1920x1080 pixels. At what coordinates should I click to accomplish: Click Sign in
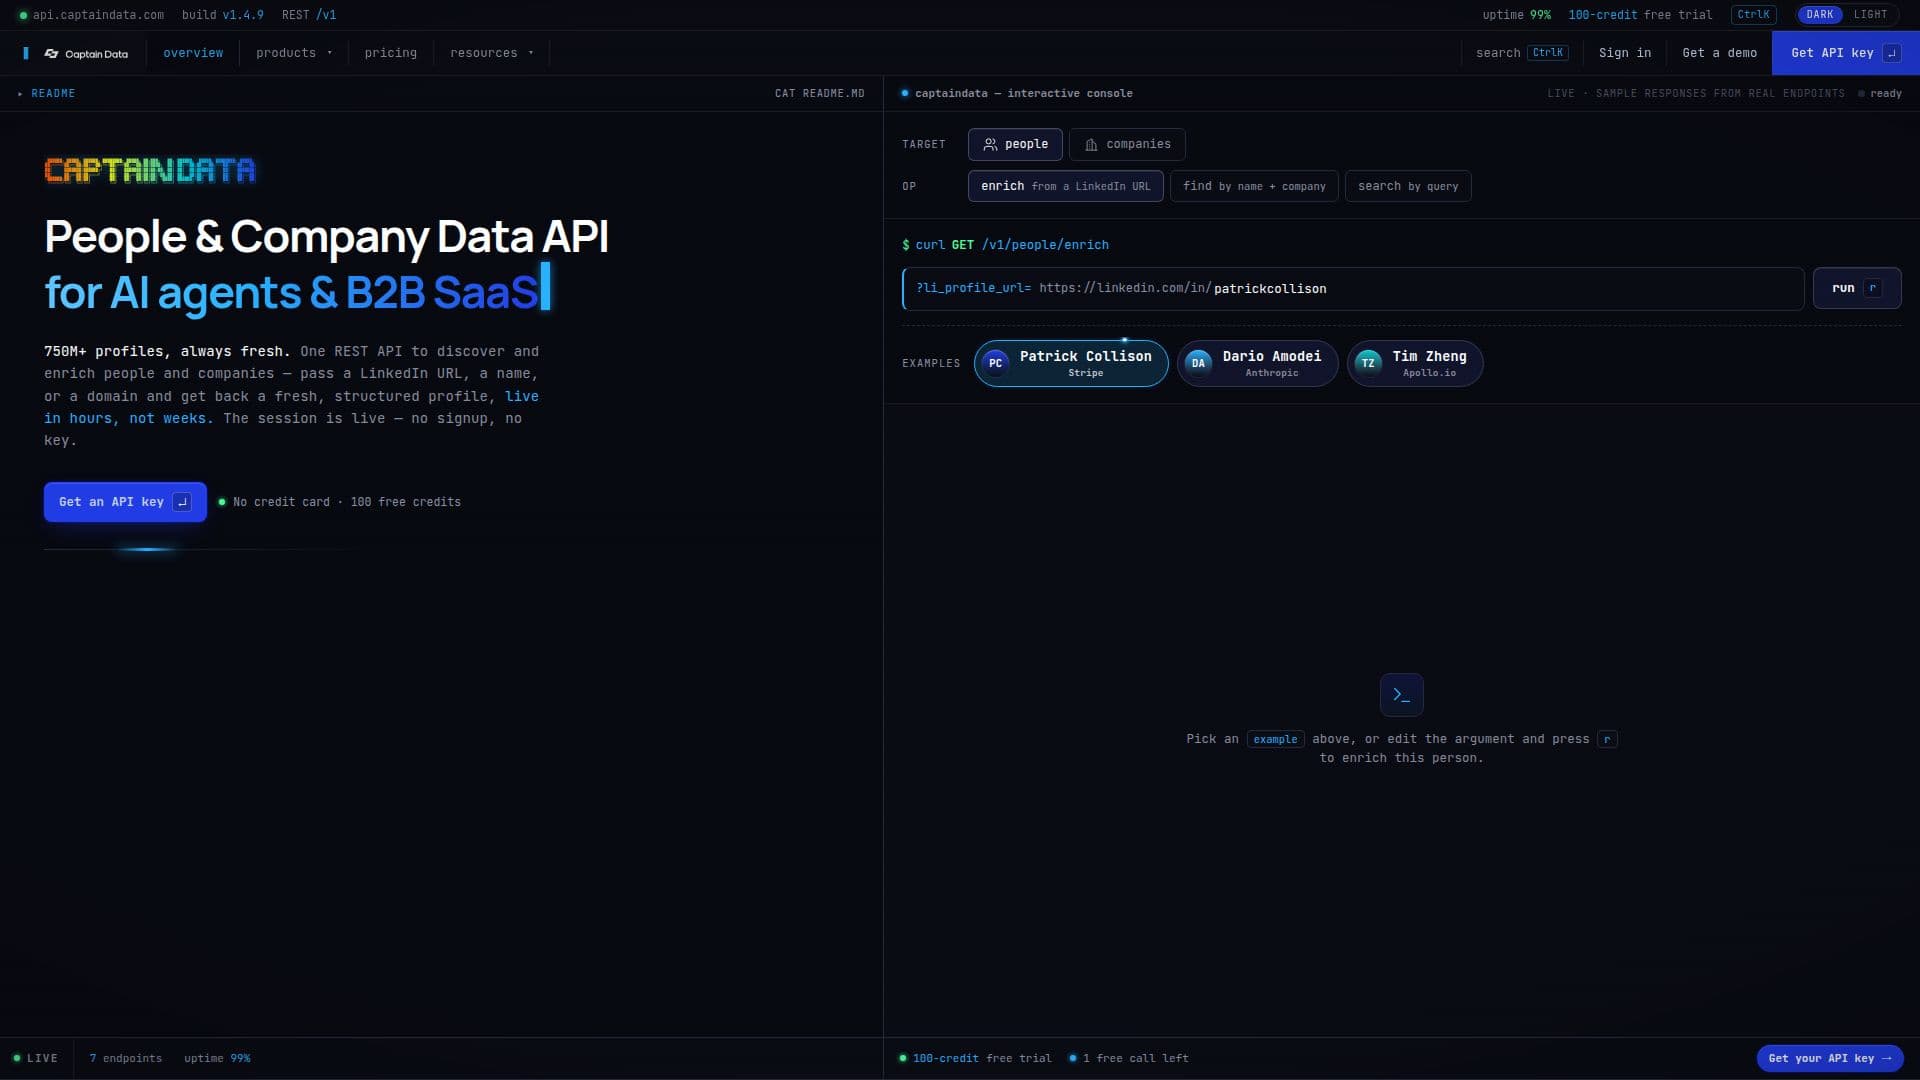(1624, 53)
